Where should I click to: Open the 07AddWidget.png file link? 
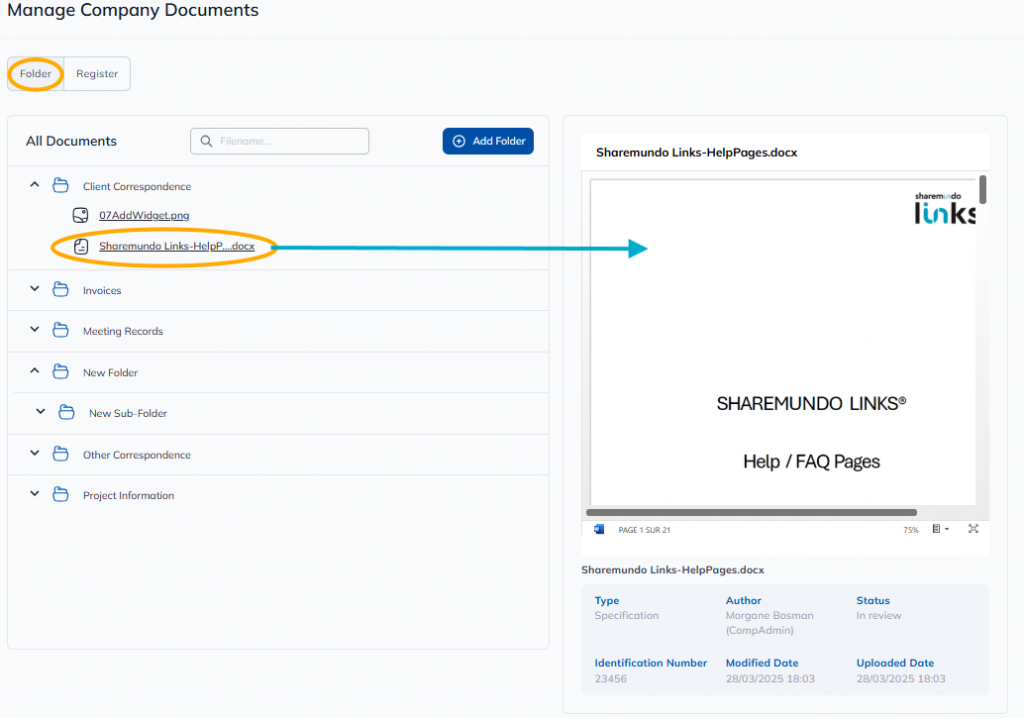coord(144,215)
